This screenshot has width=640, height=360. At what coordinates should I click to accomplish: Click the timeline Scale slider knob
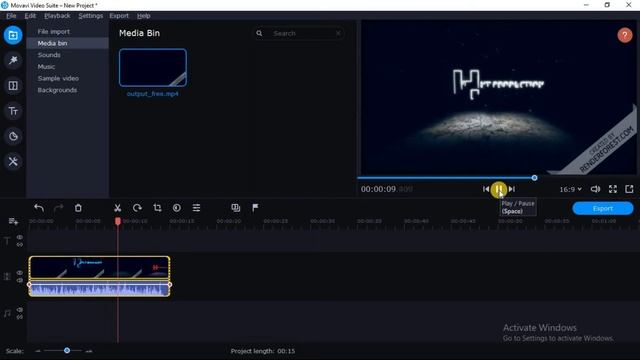[67, 351]
